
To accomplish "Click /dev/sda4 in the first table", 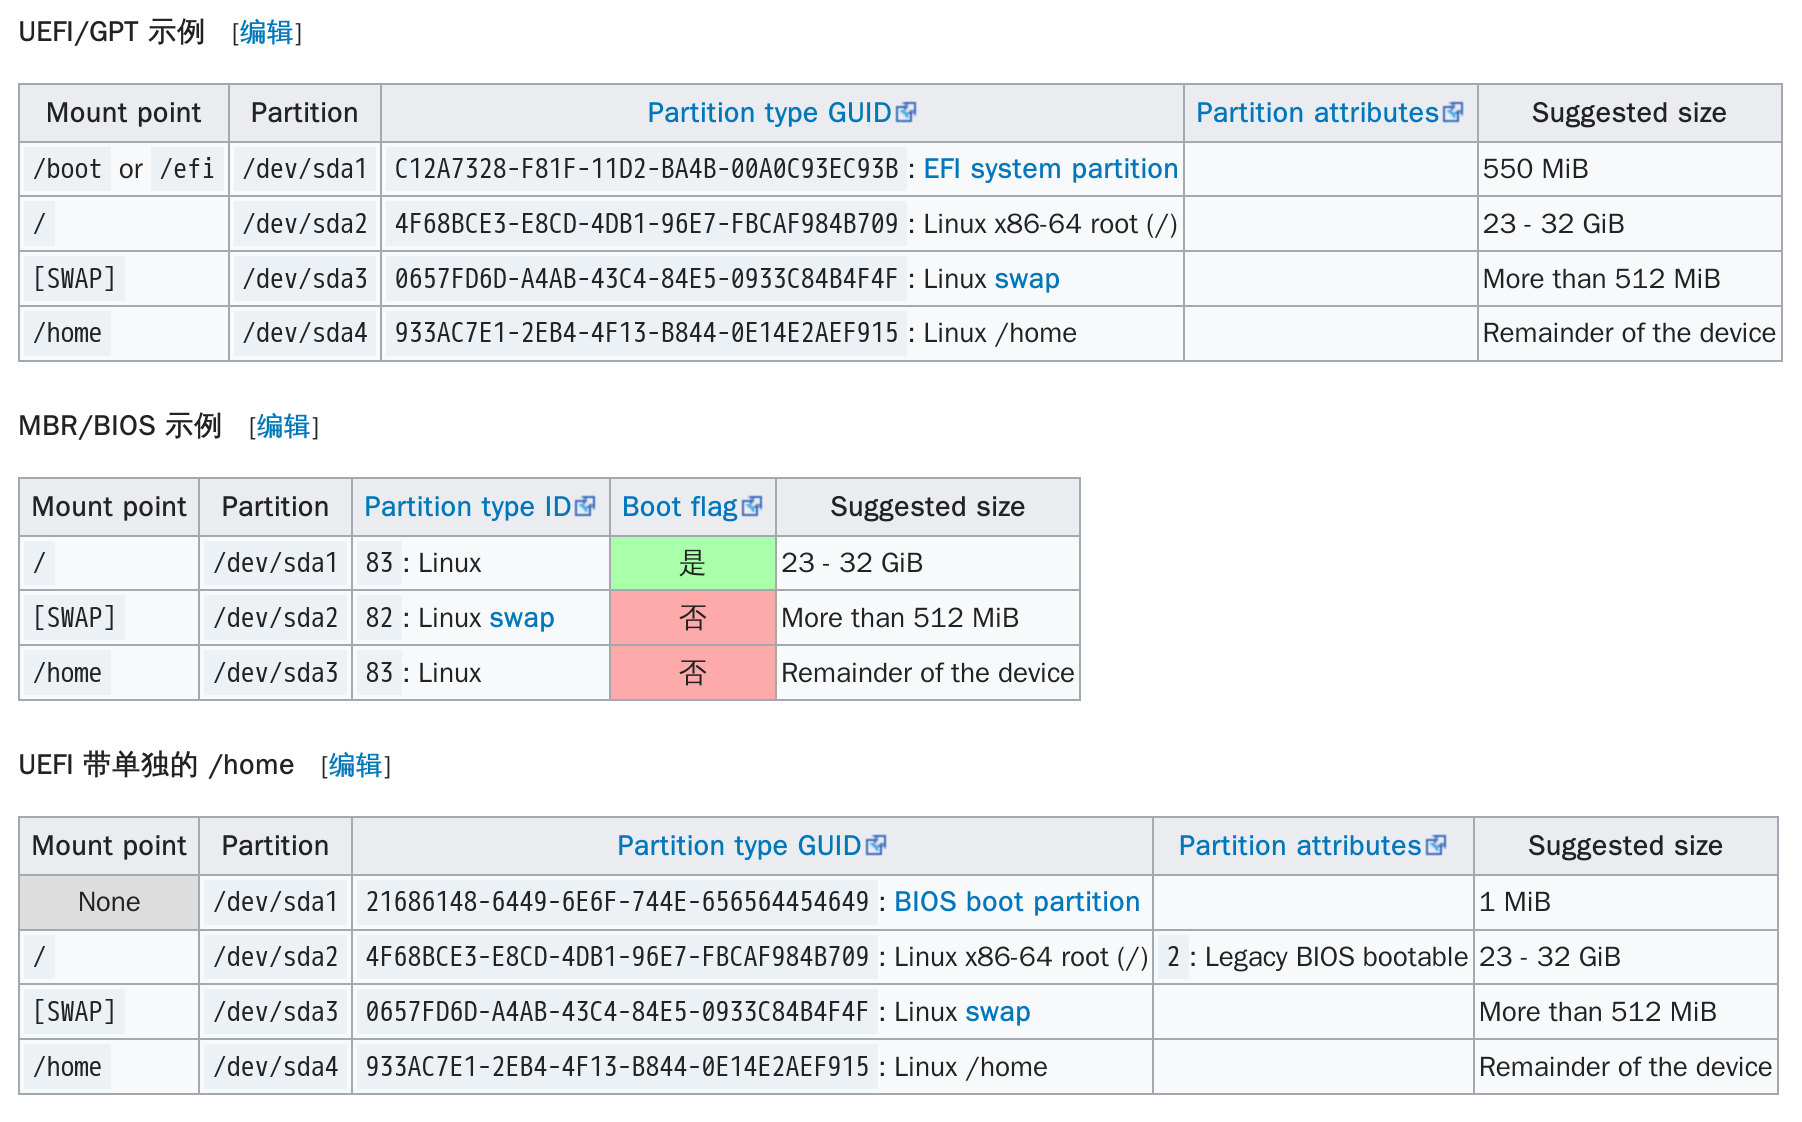I will coord(305,333).
